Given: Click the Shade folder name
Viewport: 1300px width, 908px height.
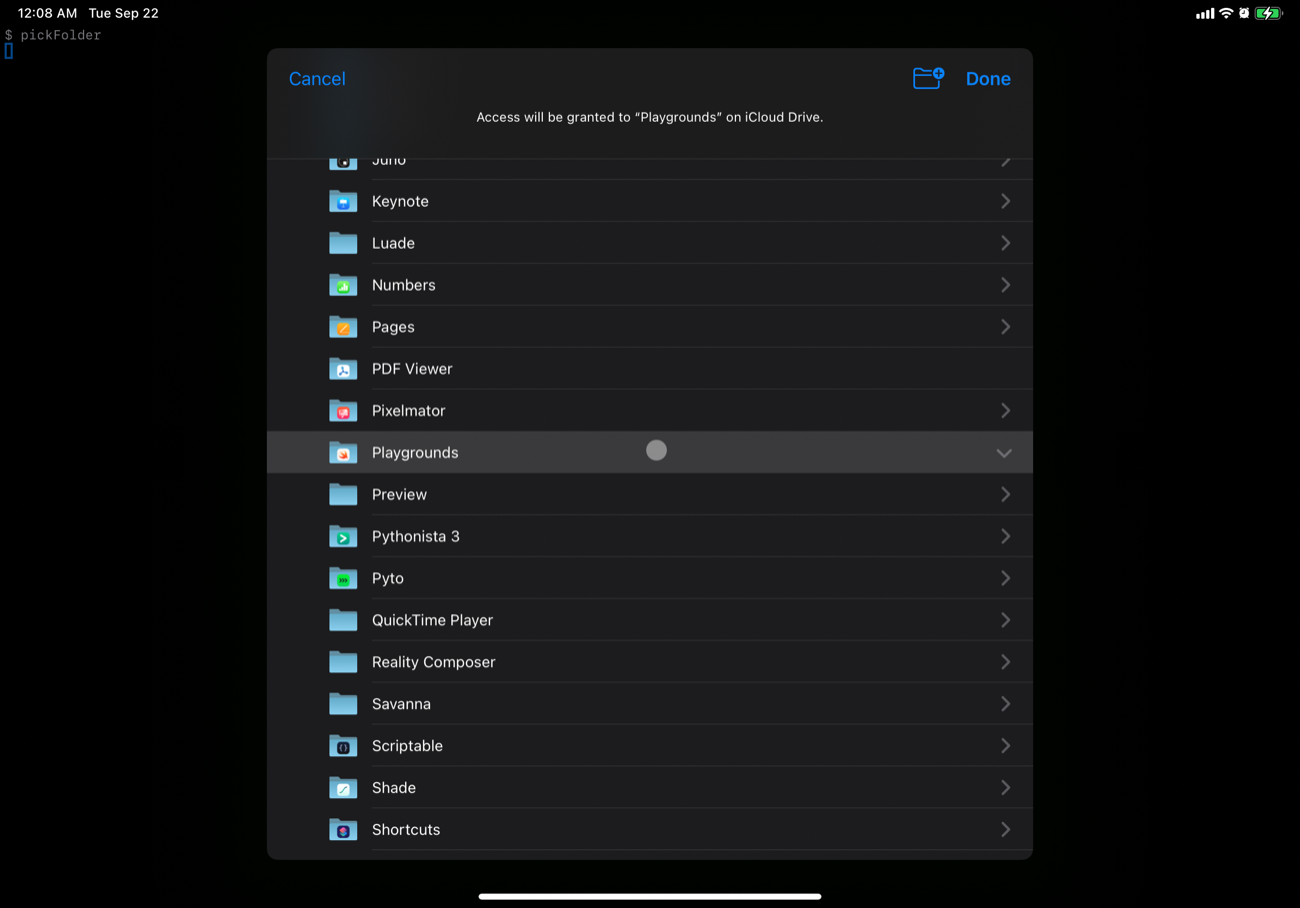Looking at the screenshot, I should click(x=394, y=789).
